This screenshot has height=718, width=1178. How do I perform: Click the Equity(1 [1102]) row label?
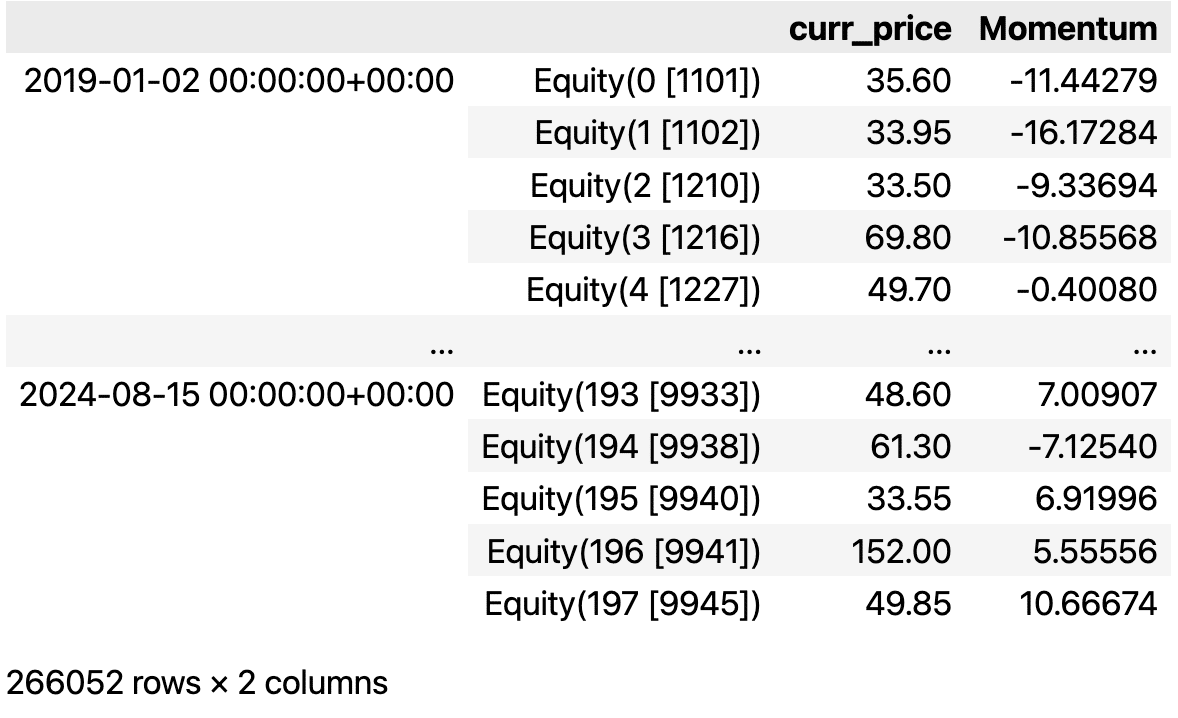point(648,133)
